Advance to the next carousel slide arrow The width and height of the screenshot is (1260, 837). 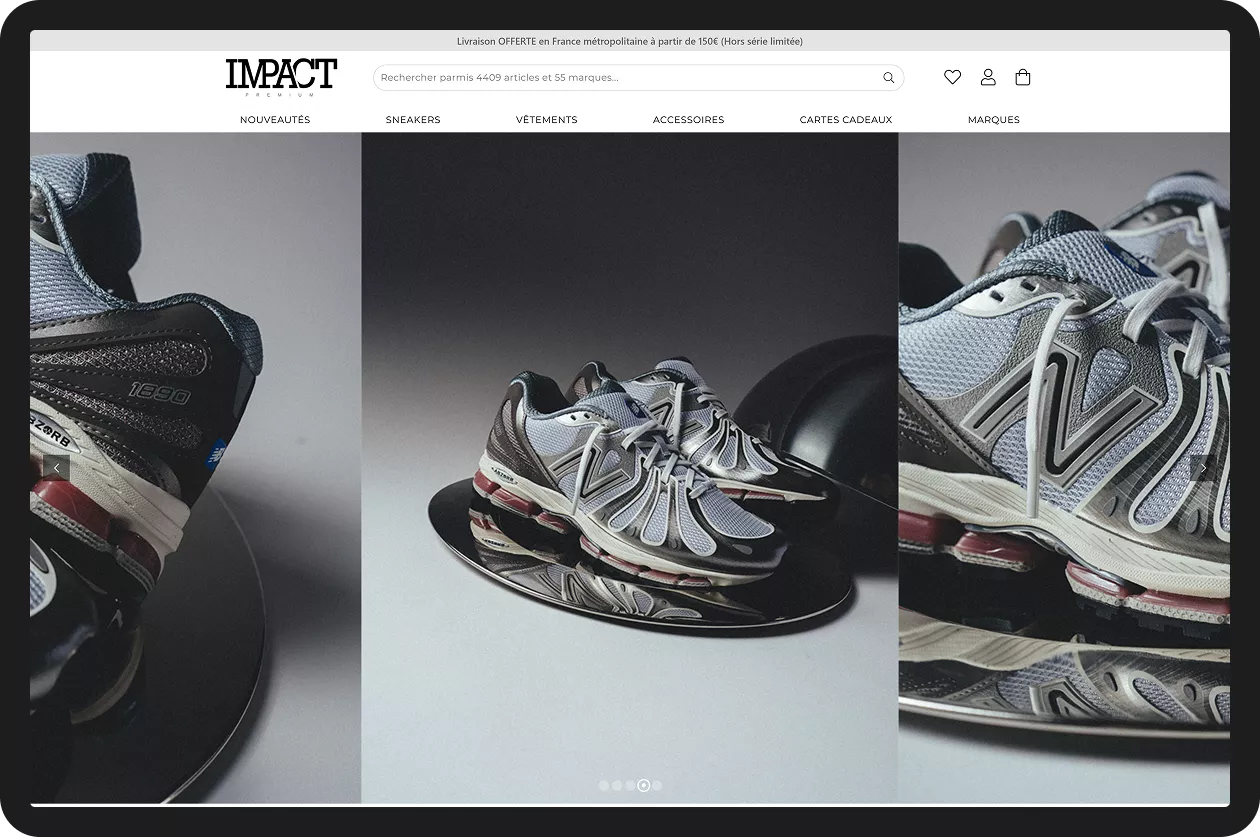tap(1203, 467)
